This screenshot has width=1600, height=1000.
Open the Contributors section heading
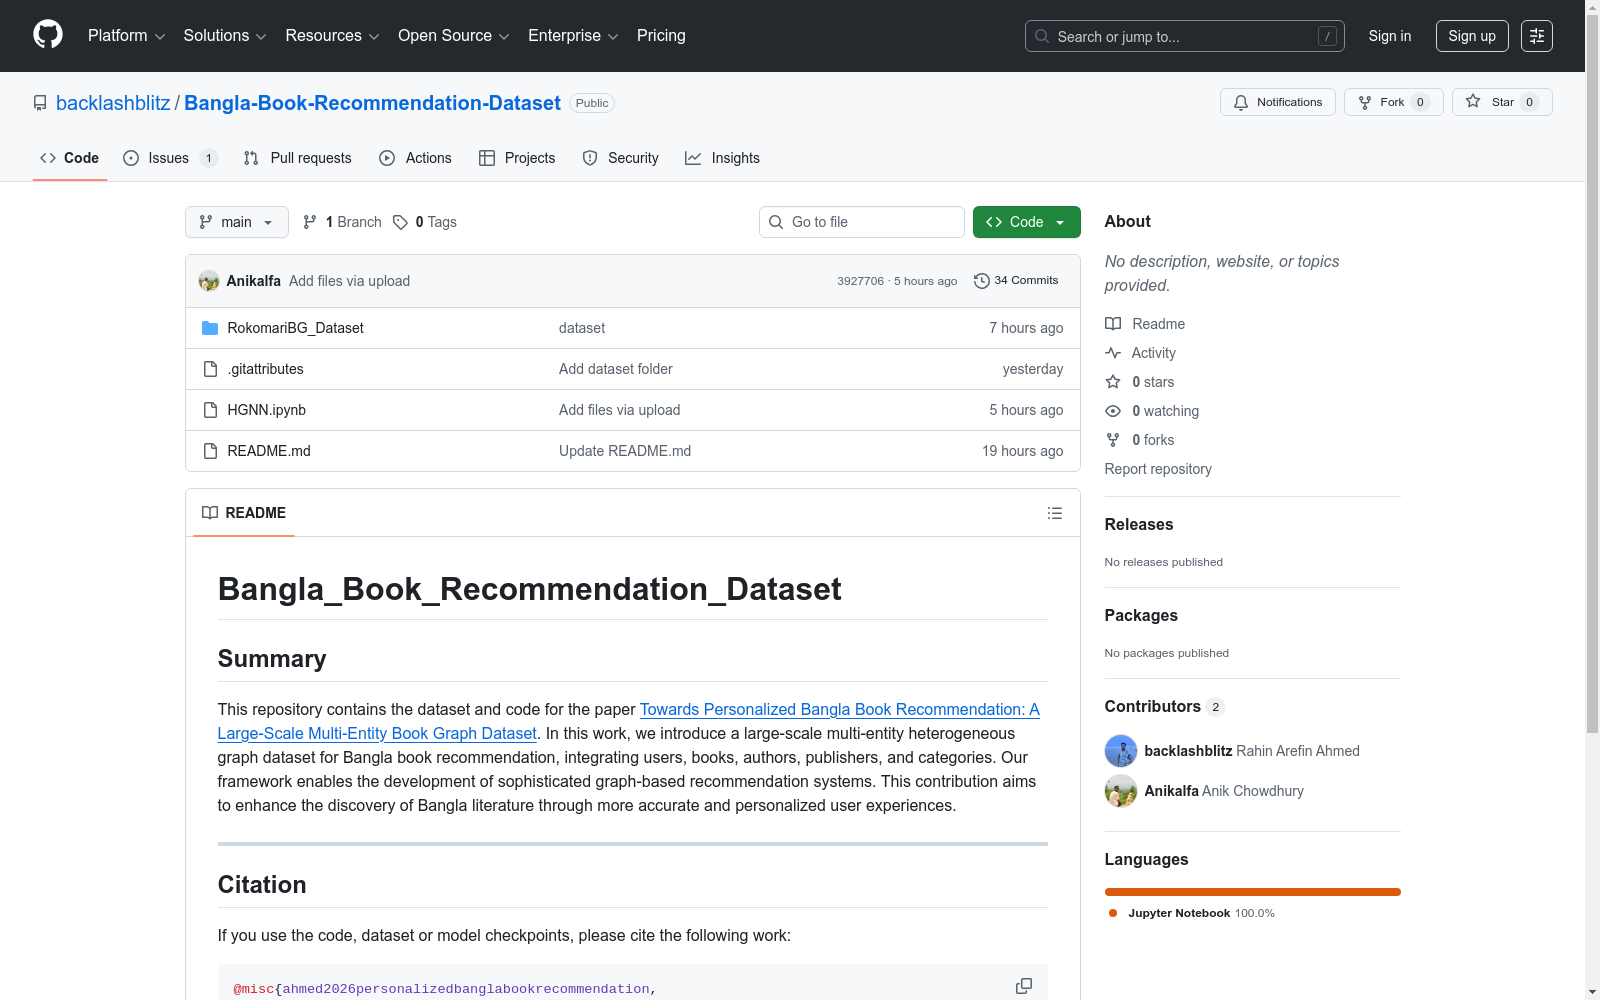[1153, 706]
